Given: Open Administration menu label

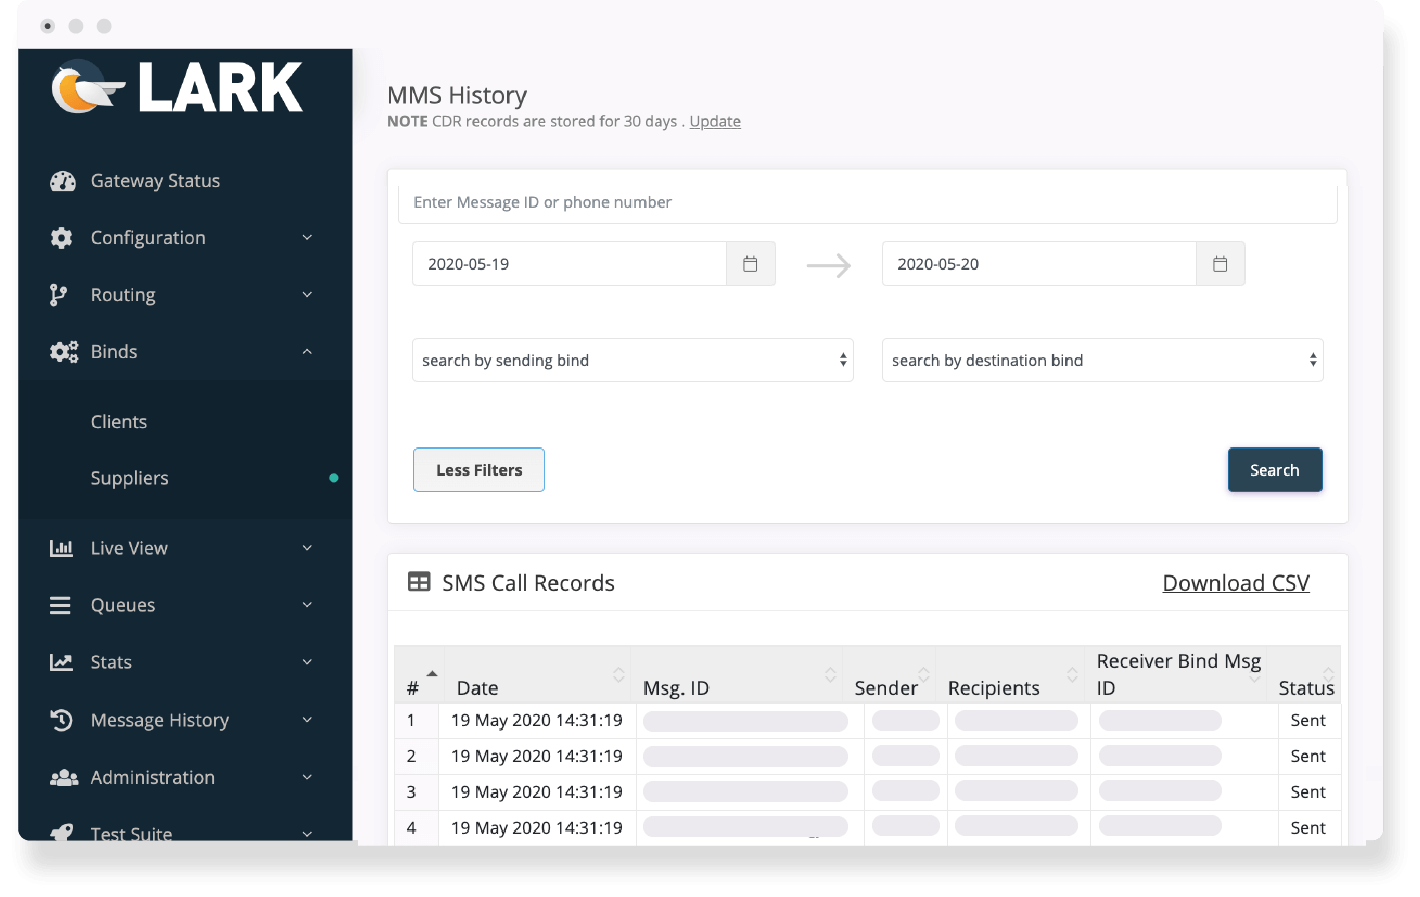Looking at the screenshot, I should [x=153, y=777].
